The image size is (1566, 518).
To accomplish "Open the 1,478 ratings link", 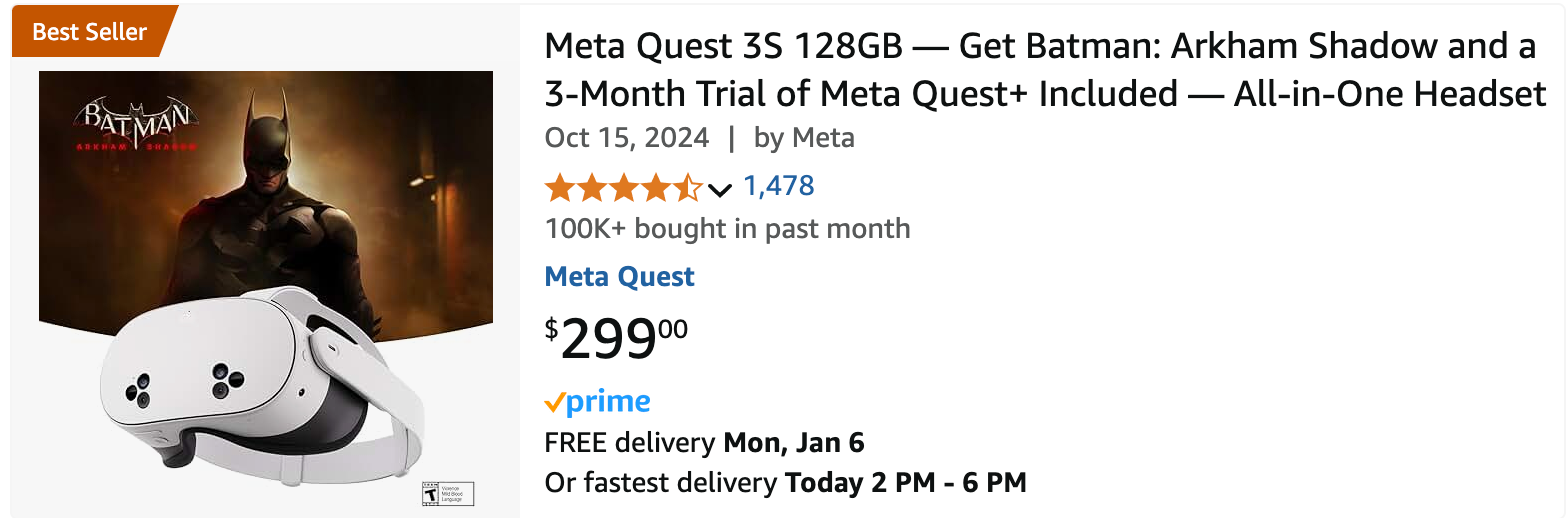I will [x=778, y=186].
